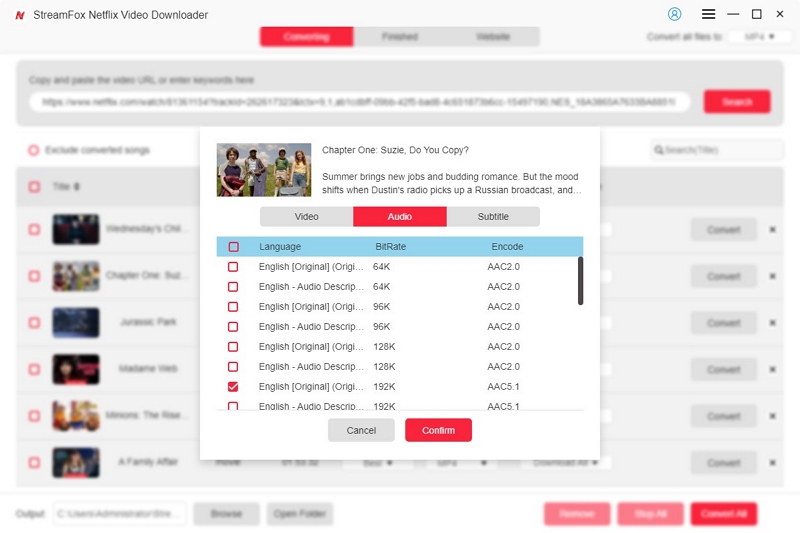Toggle the select-all Language header checkbox

coord(233,247)
